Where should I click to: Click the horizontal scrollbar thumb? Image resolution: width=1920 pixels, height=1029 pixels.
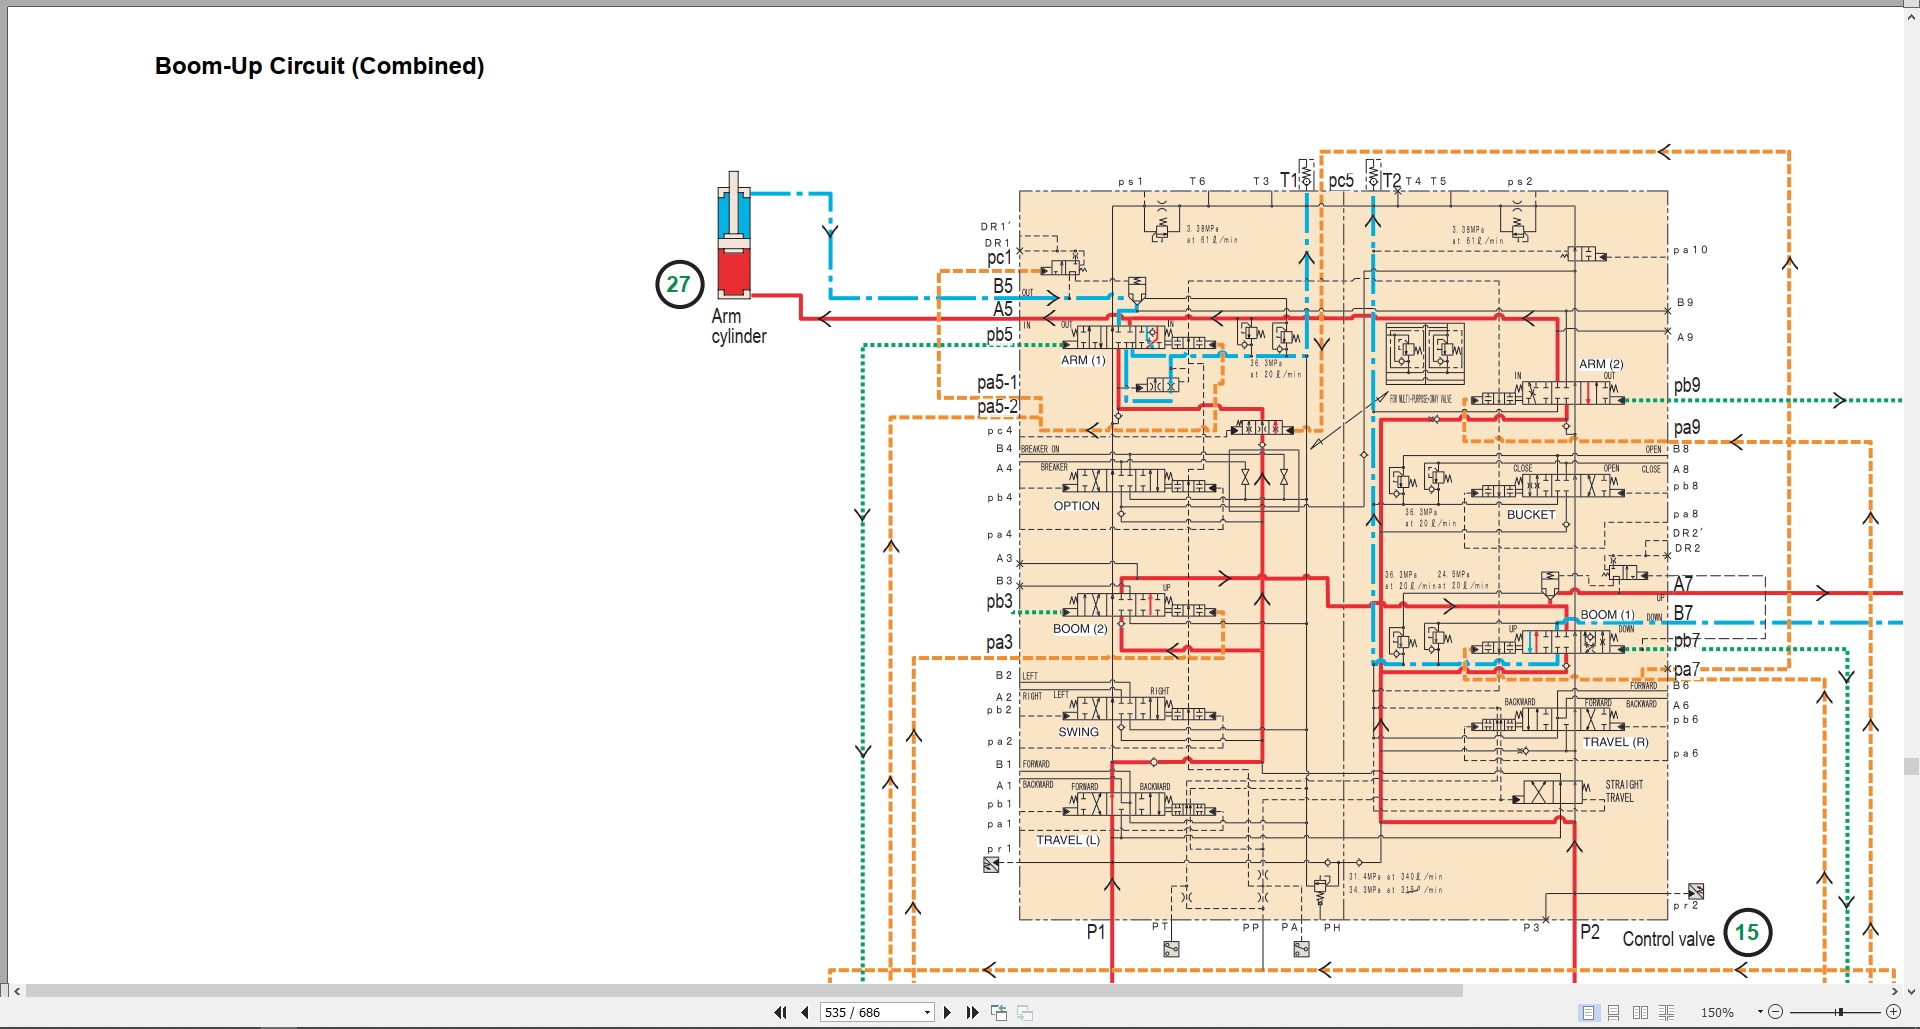pos(744,991)
